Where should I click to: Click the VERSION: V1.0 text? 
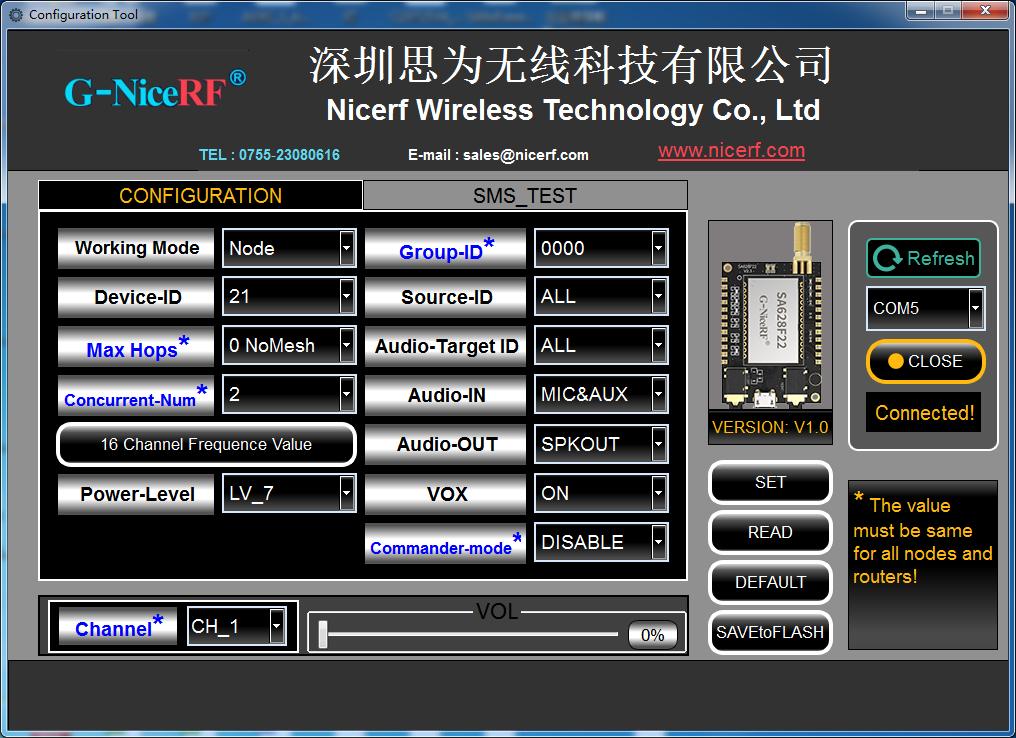pyautogui.click(x=770, y=427)
